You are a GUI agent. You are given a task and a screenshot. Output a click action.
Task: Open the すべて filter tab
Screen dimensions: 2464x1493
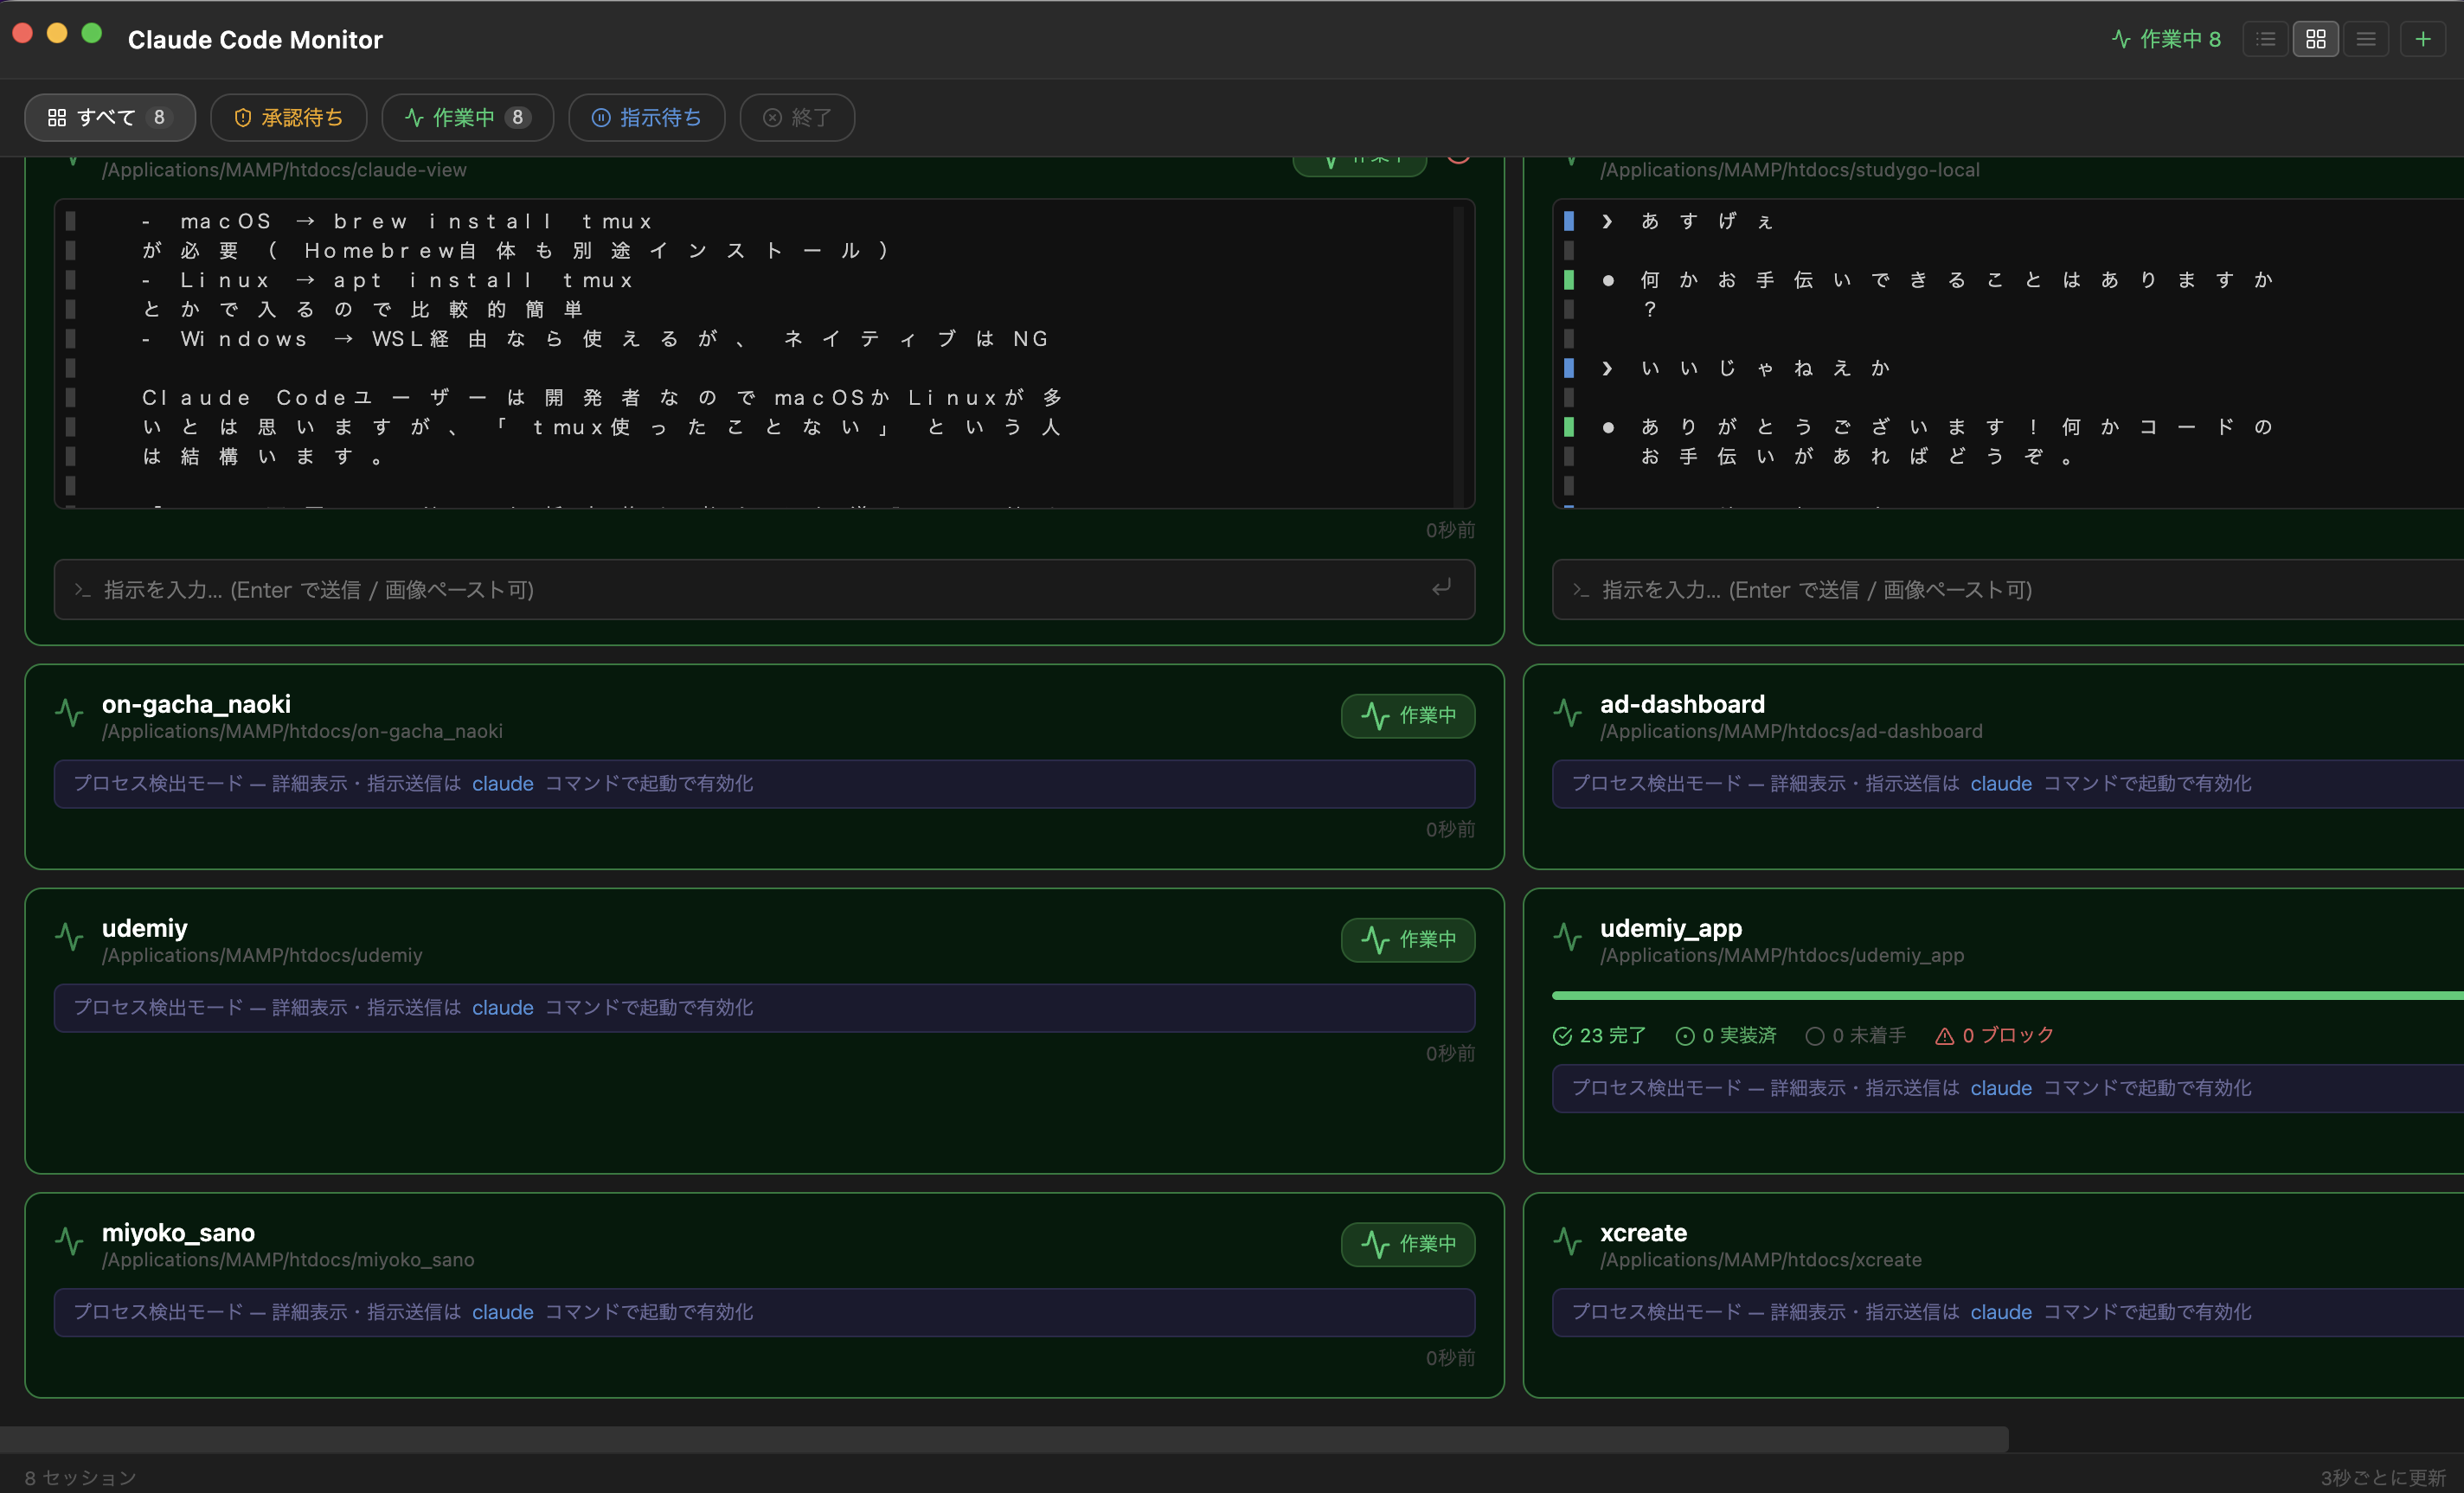coord(110,117)
